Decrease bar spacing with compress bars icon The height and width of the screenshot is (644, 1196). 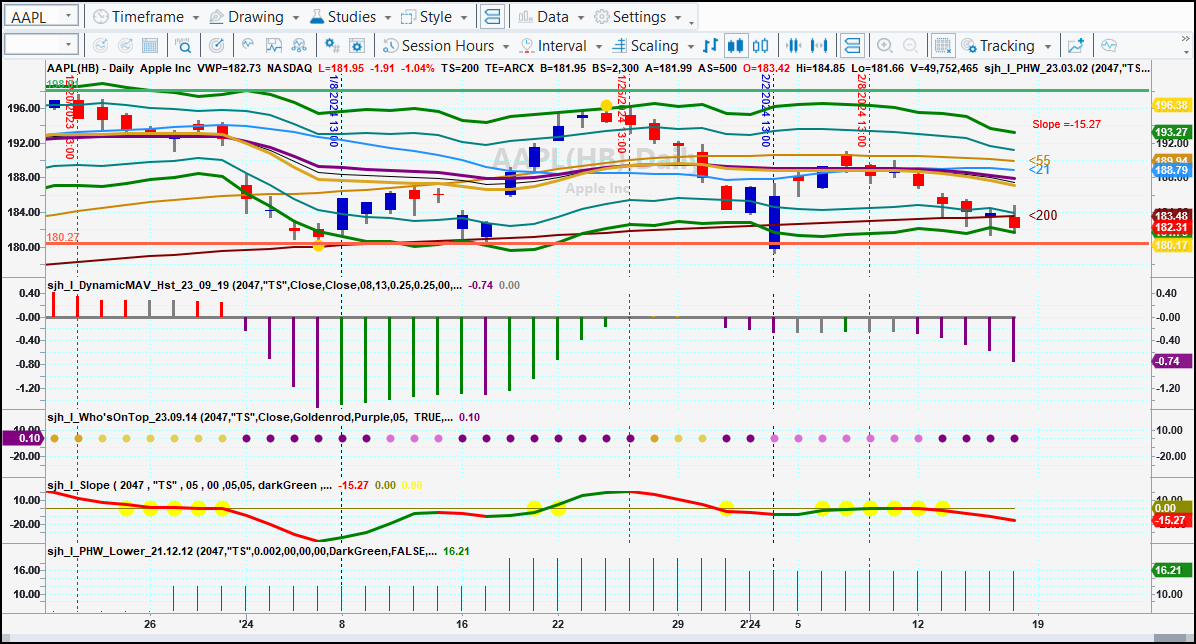[793, 46]
